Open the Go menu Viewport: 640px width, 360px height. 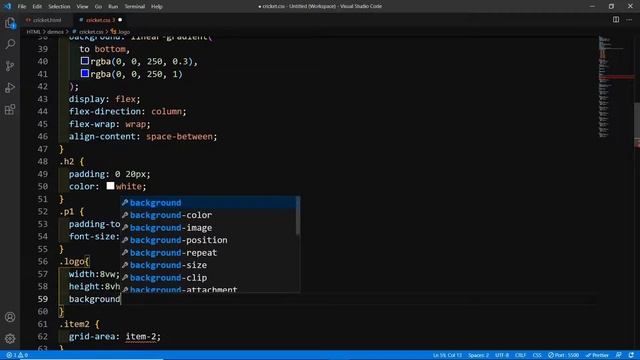(x=98, y=7)
